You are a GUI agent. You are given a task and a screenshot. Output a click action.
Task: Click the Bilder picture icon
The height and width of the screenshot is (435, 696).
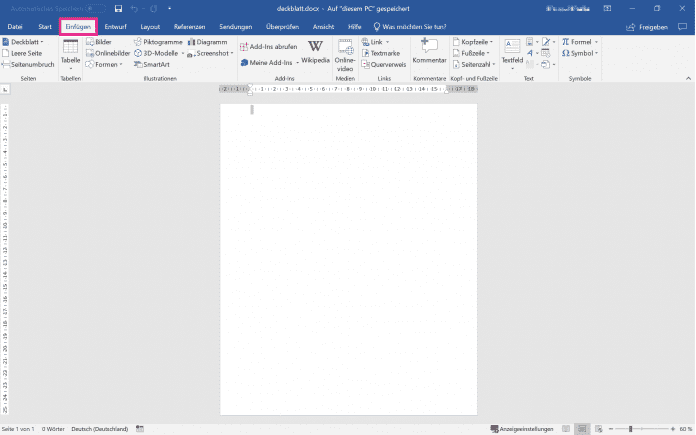[98, 43]
